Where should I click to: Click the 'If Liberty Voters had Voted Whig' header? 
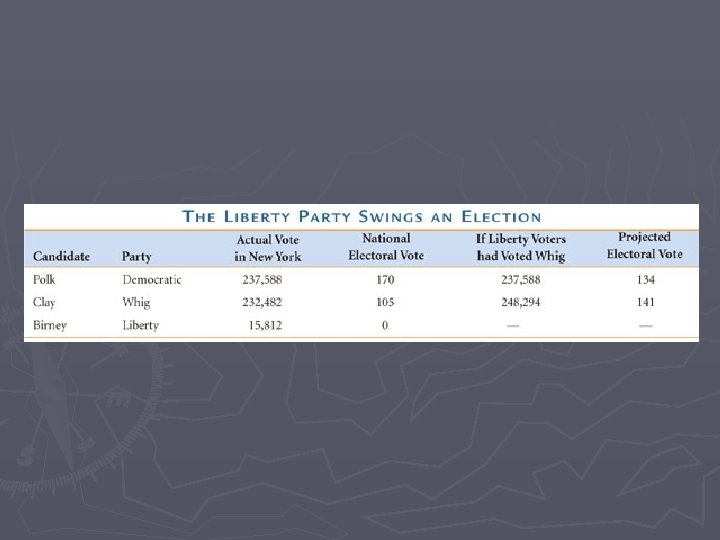(x=521, y=248)
